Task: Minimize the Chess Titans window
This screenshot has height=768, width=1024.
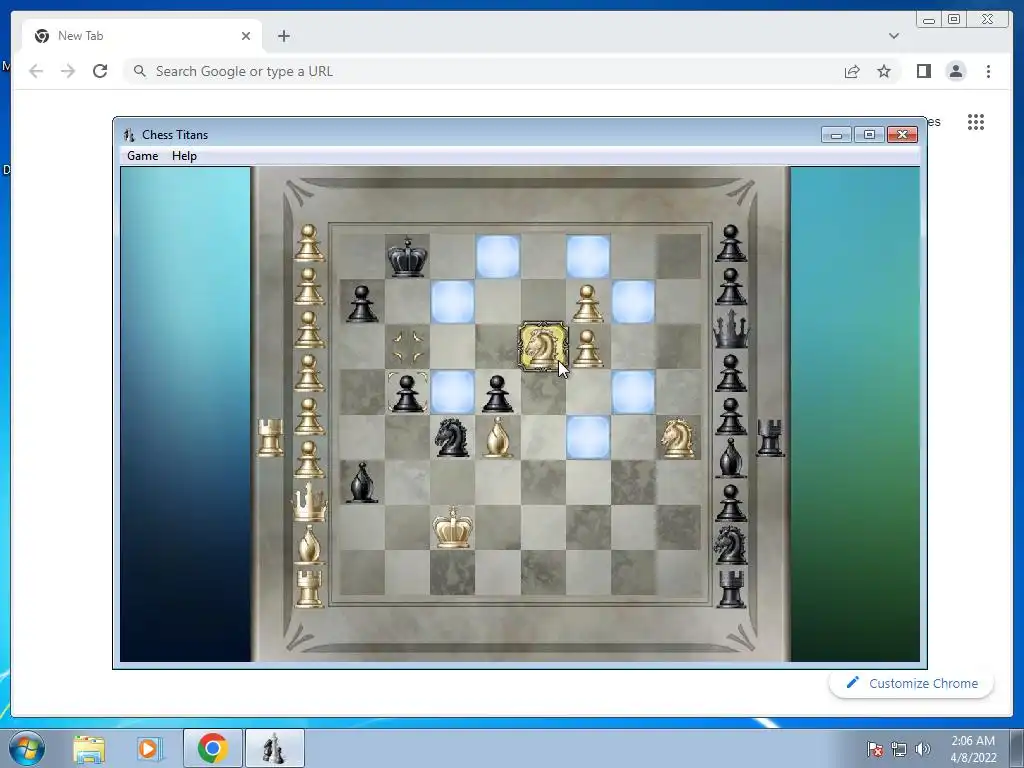Action: click(x=836, y=135)
